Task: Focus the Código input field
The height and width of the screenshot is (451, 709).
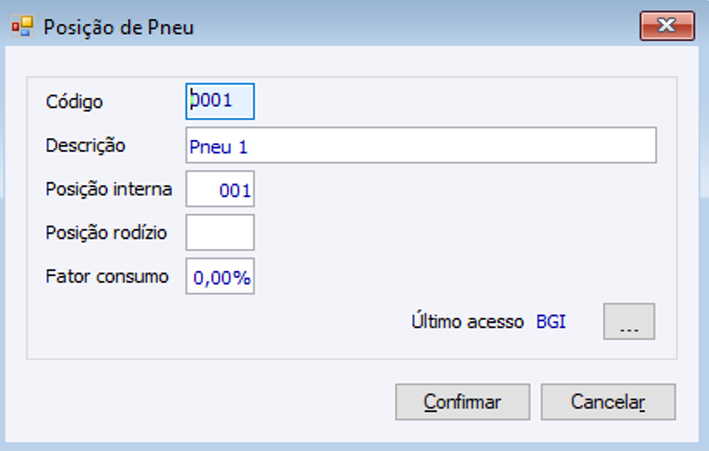Action: (x=221, y=101)
